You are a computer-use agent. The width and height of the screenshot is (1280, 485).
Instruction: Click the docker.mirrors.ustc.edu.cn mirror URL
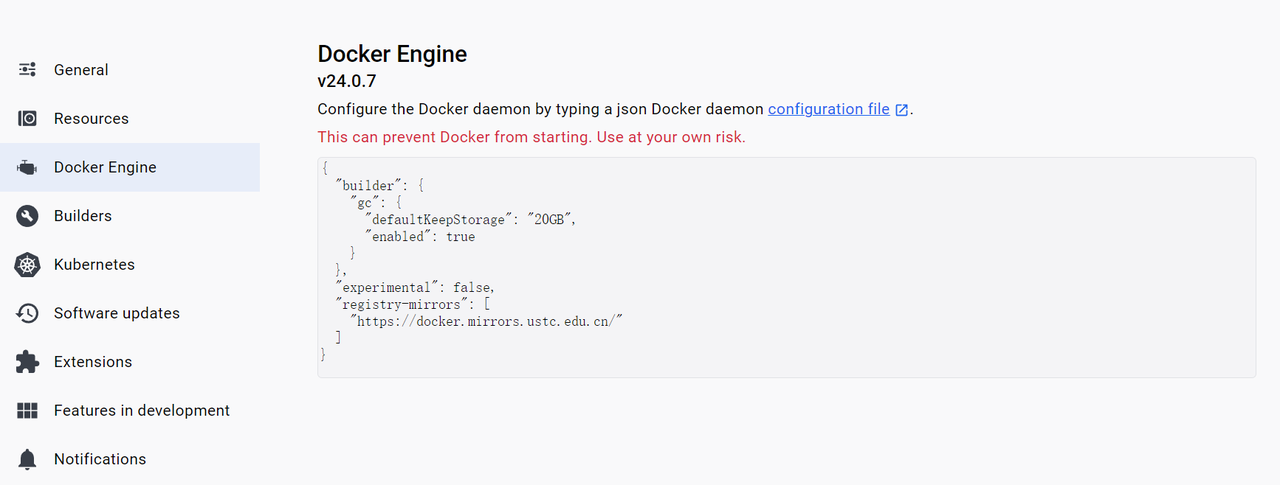(488, 321)
